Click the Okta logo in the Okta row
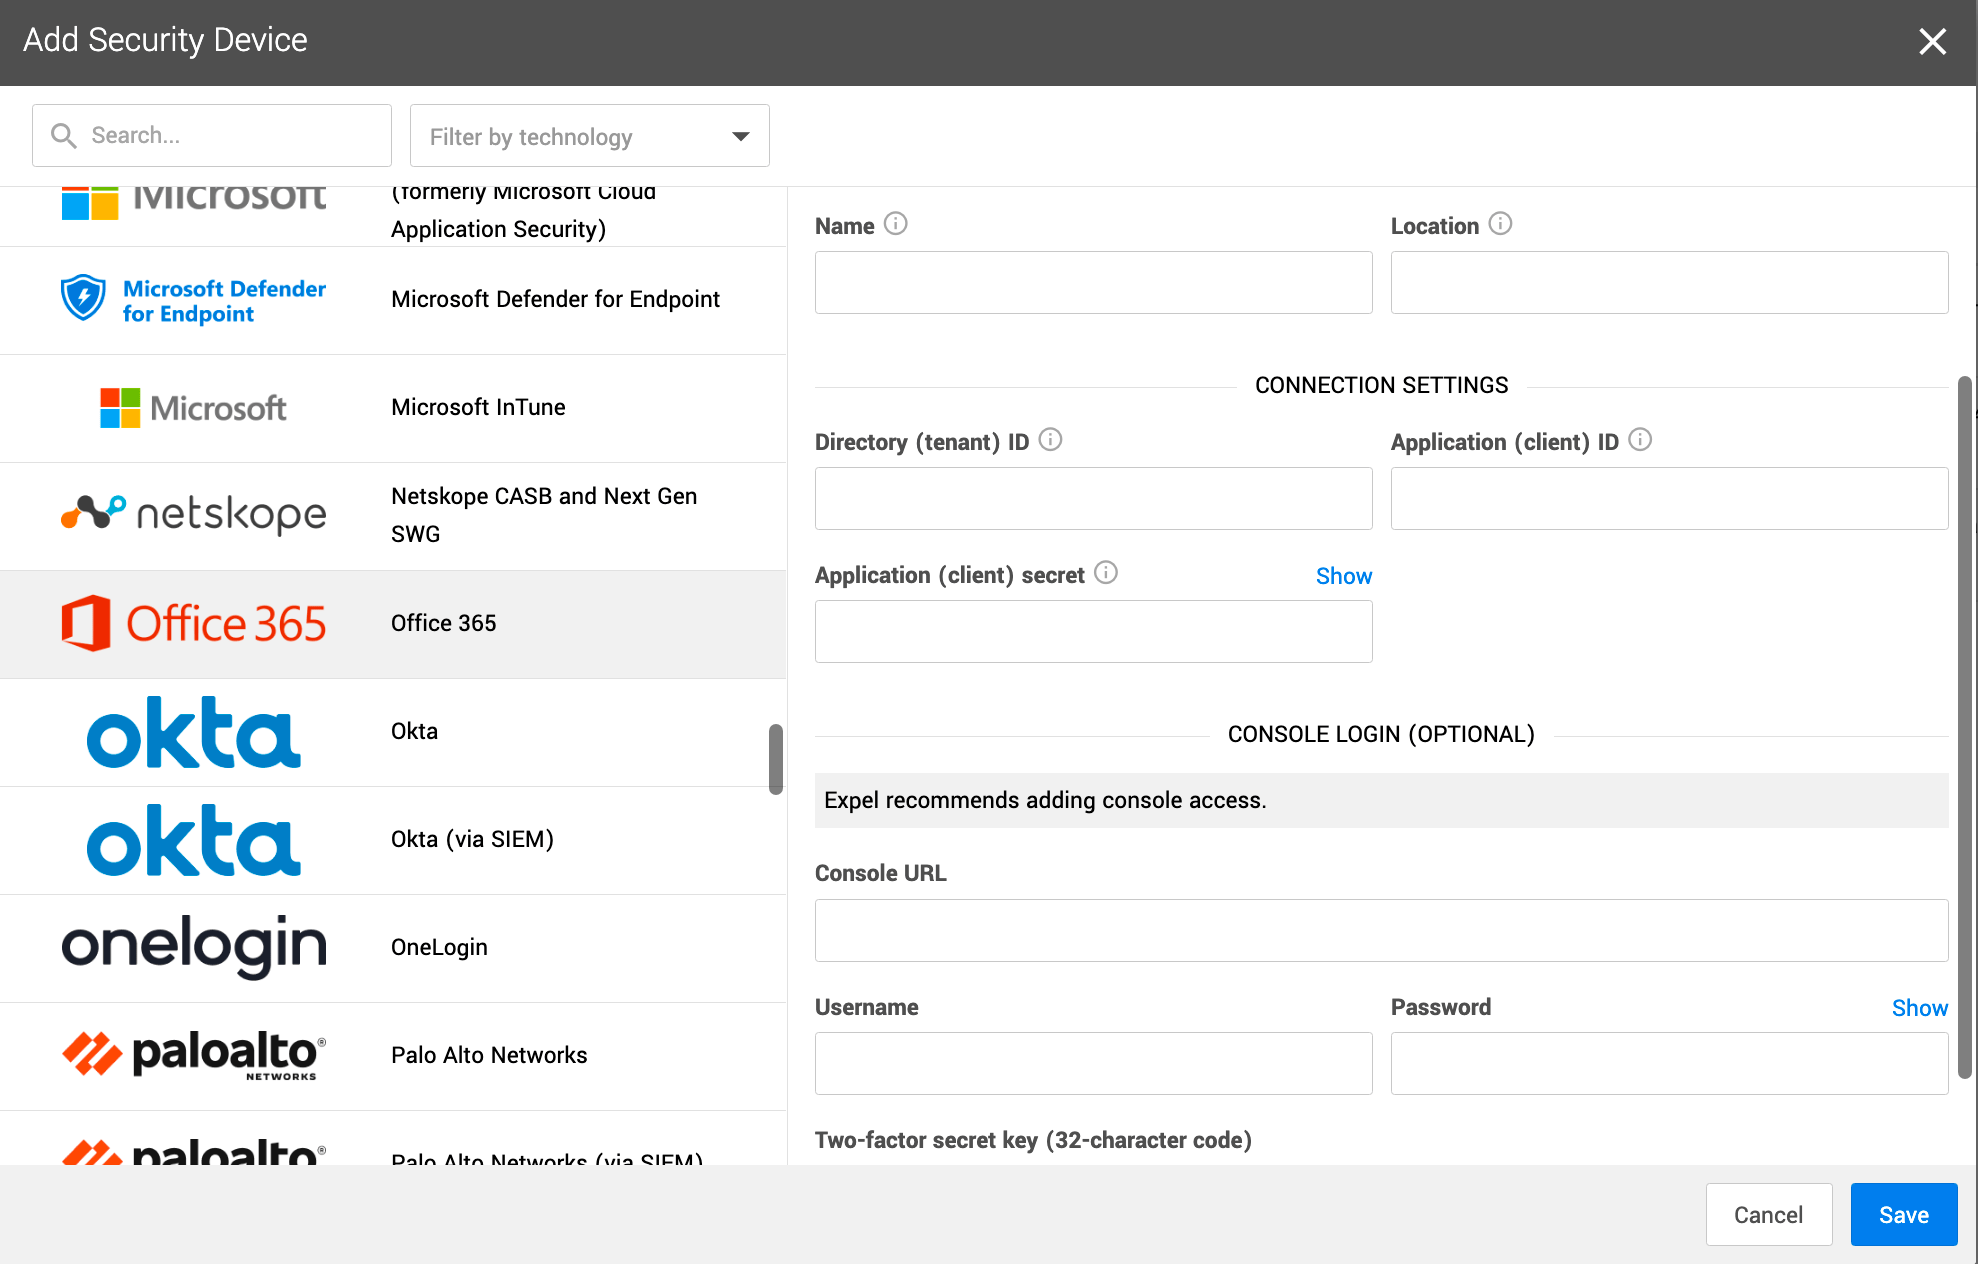The height and width of the screenshot is (1264, 1978). click(194, 732)
